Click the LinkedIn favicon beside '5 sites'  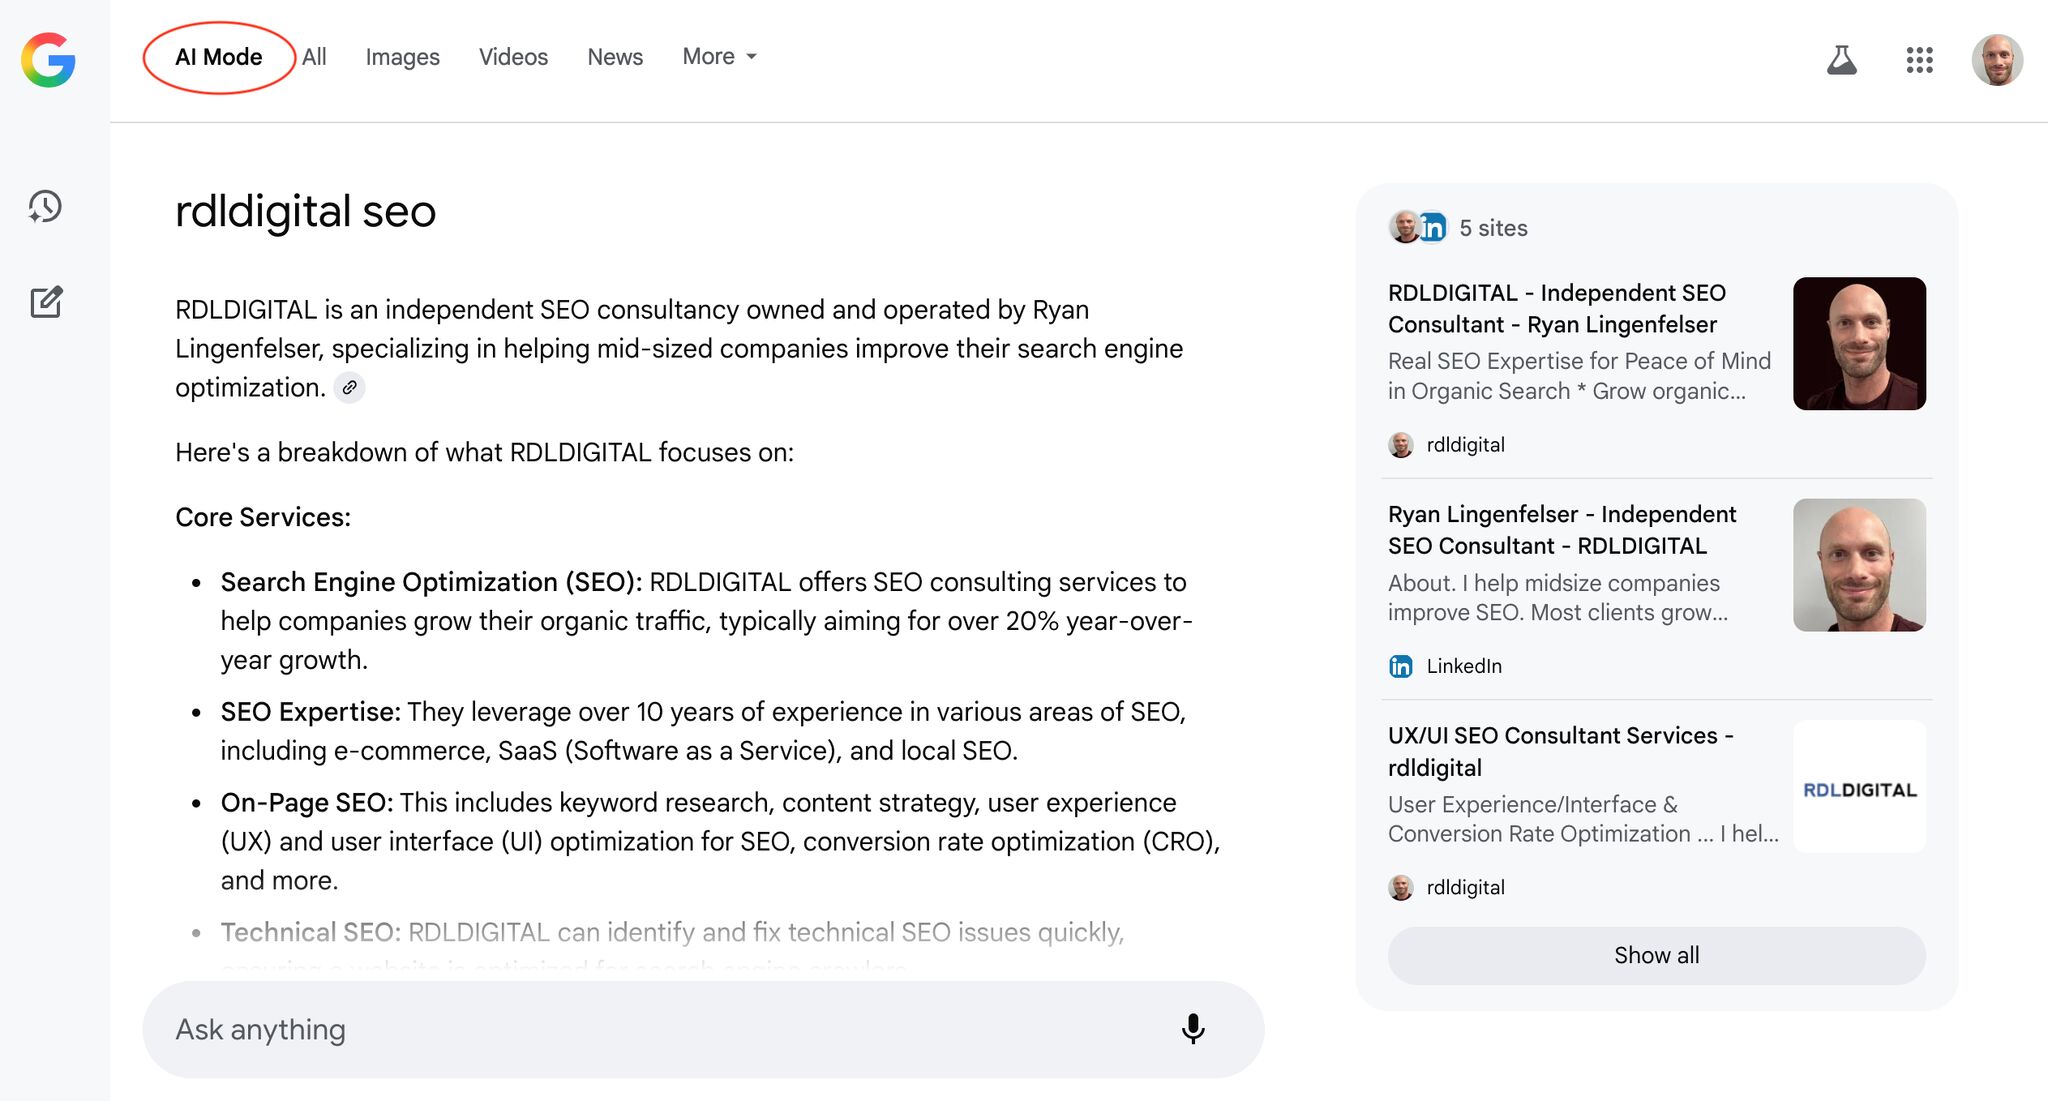click(1433, 228)
